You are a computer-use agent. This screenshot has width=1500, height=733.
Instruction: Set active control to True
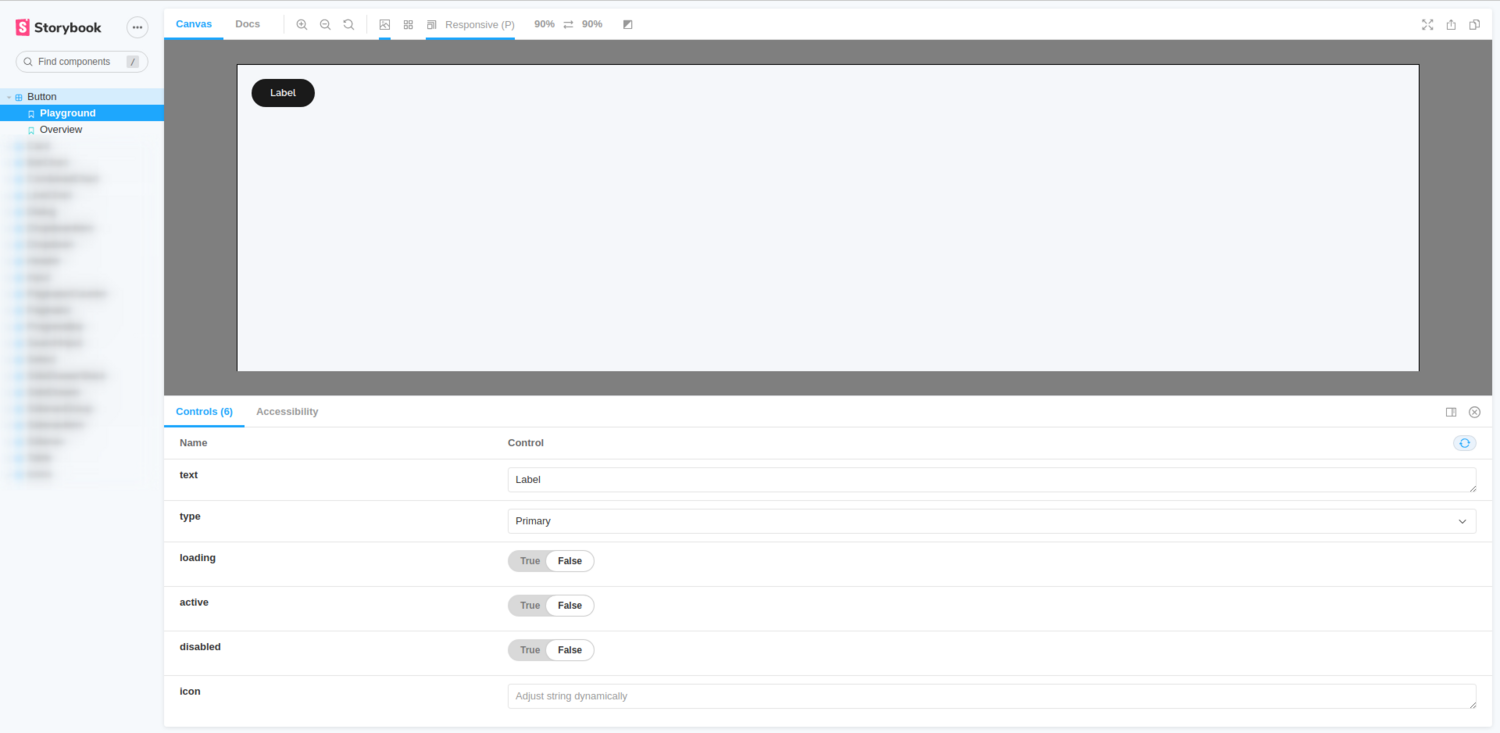(529, 605)
